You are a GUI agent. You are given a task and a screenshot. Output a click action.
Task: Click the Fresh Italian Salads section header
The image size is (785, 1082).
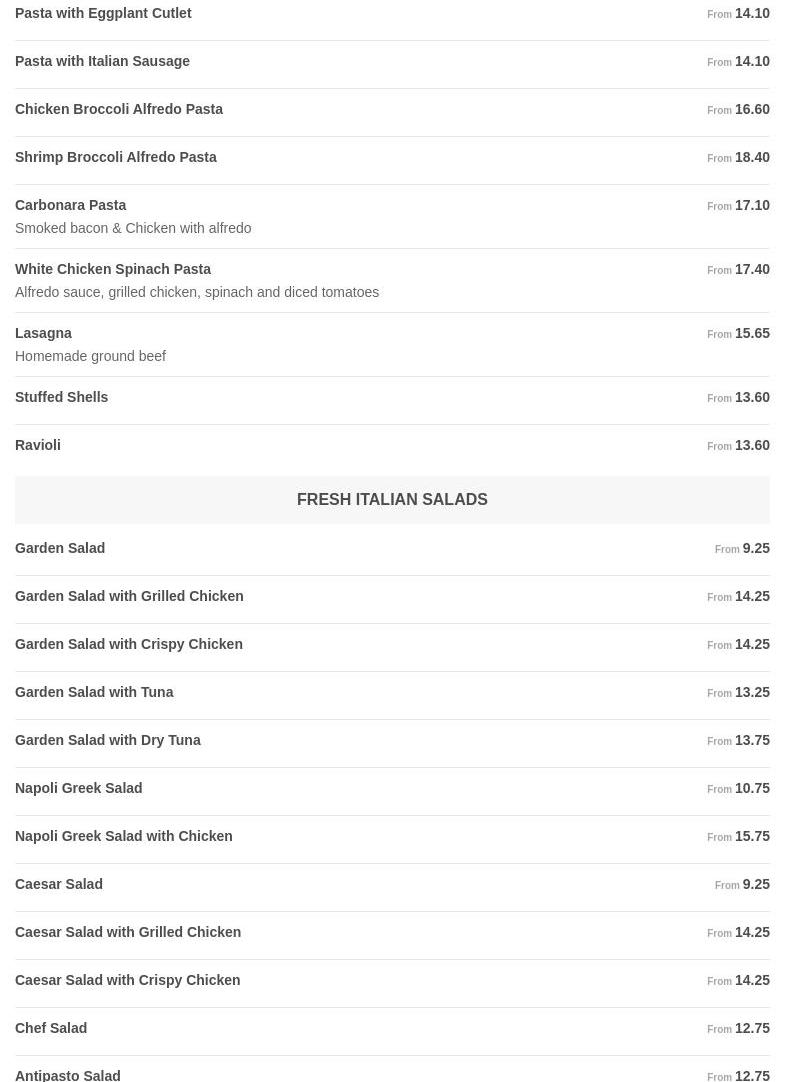392,500
